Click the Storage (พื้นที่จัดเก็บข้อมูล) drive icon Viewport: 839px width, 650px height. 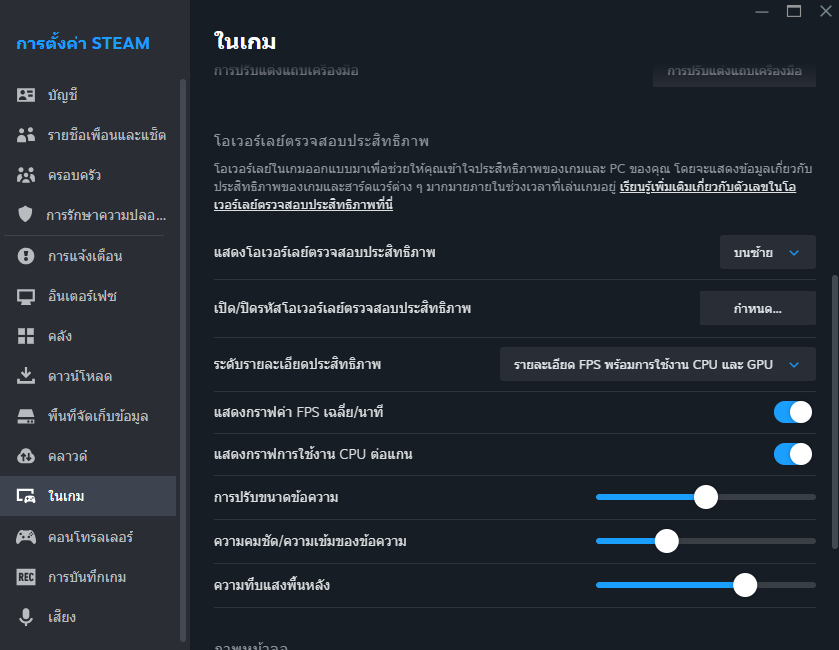[x=26, y=416]
